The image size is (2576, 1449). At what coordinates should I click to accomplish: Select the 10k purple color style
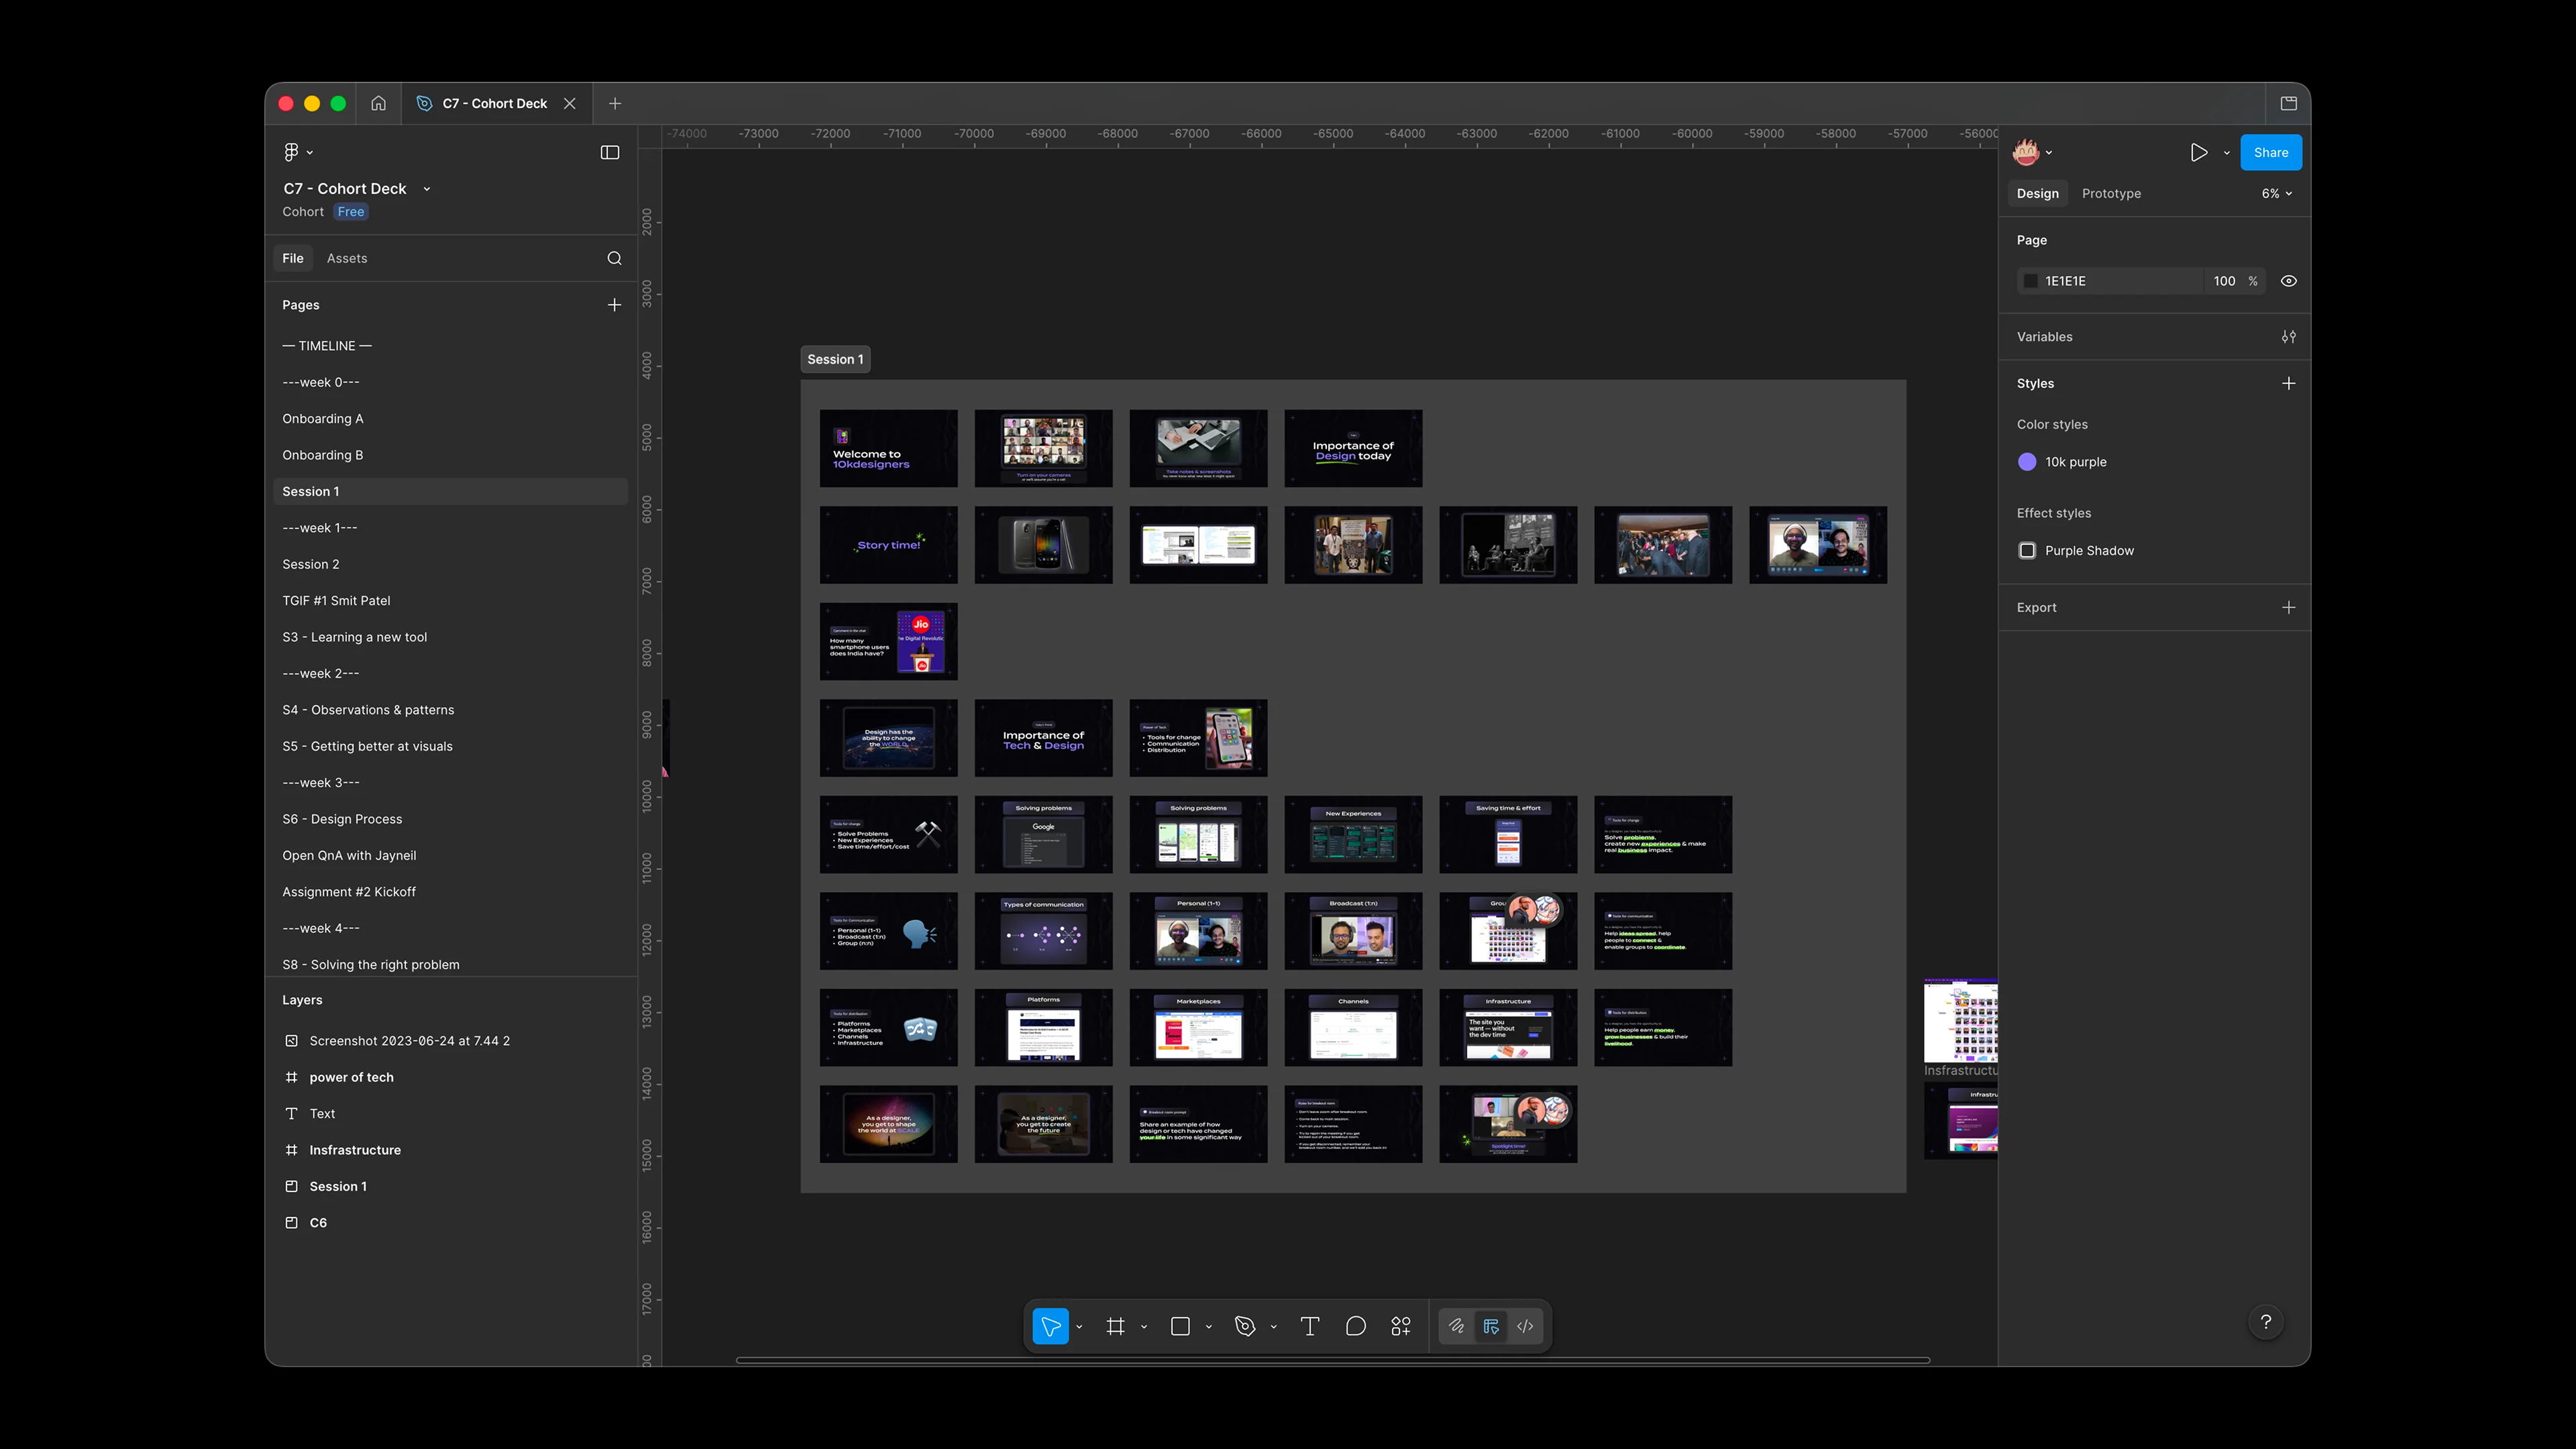(2075, 462)
